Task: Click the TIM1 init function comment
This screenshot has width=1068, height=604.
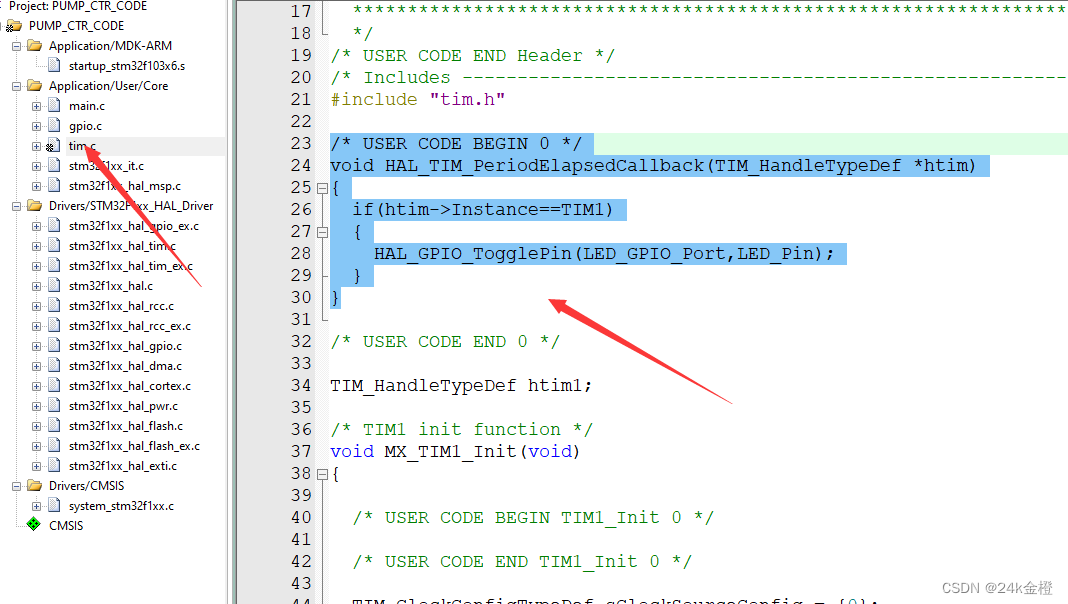Action: tap(461, 429)
